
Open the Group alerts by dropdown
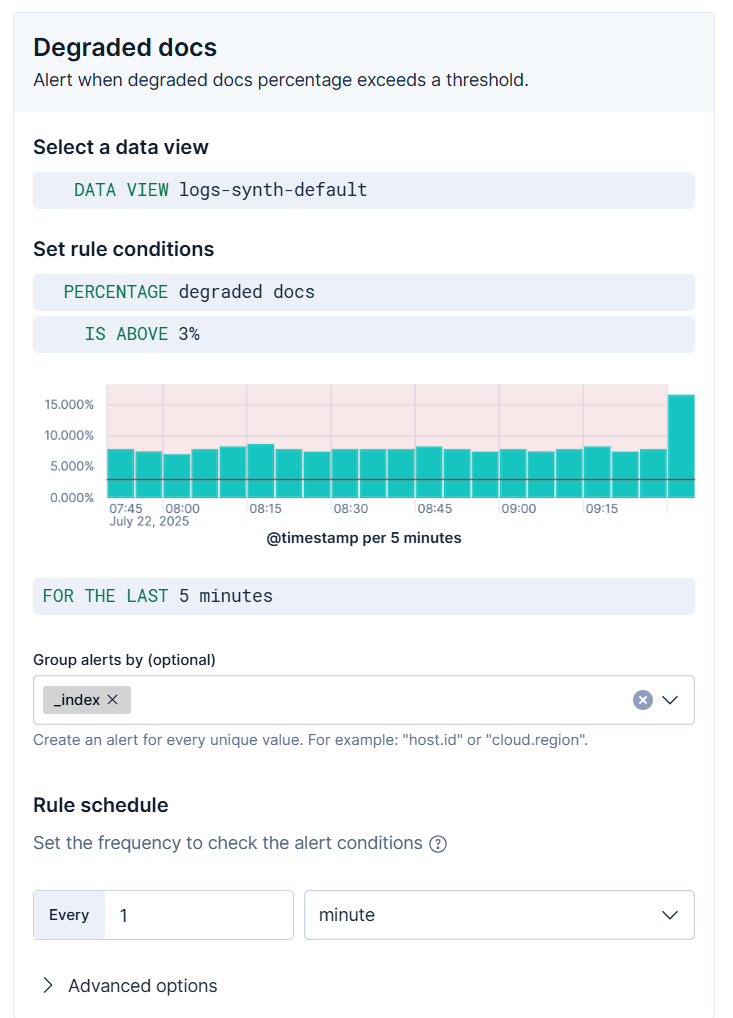(668, 699)
